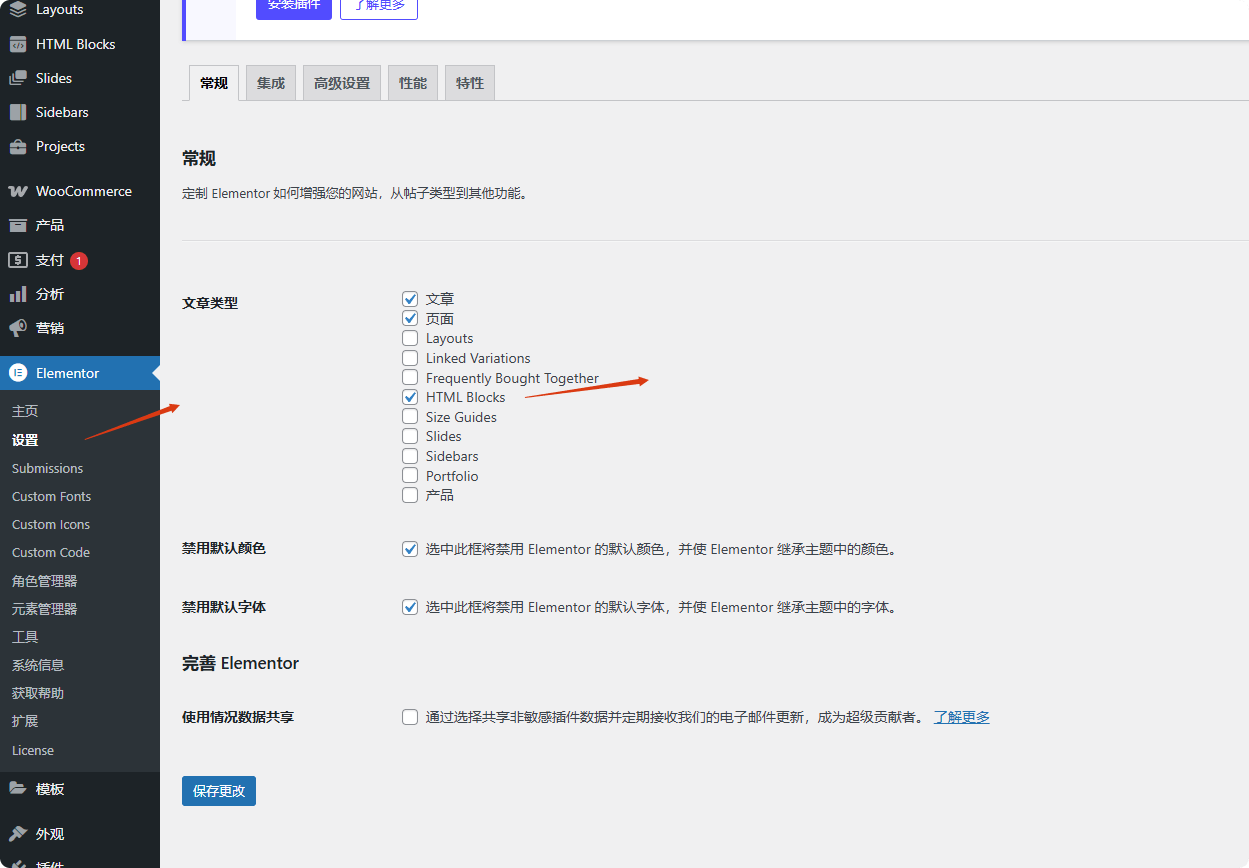Screen dimensions: 1249x868
Task: Toggle the 页面 post type checkbox
Action: click(x=410, y=318)
